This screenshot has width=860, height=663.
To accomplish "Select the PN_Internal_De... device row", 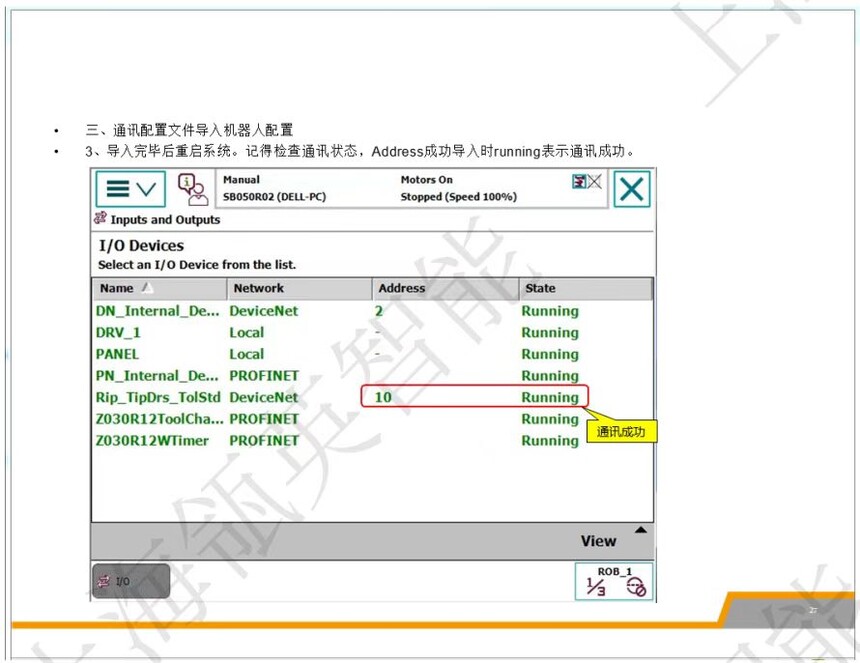I will pos(372,376).
